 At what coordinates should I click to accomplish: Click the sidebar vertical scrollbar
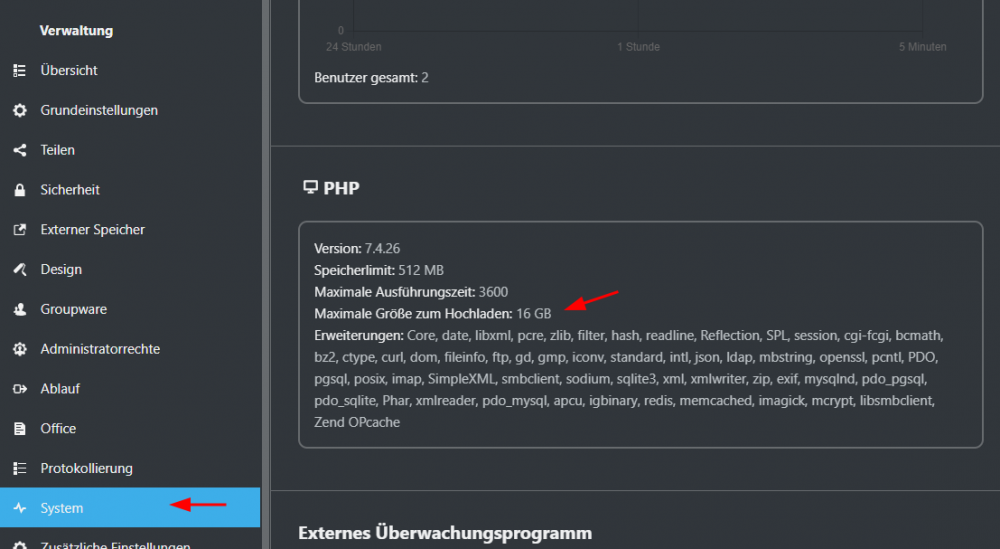click(266, 274)
